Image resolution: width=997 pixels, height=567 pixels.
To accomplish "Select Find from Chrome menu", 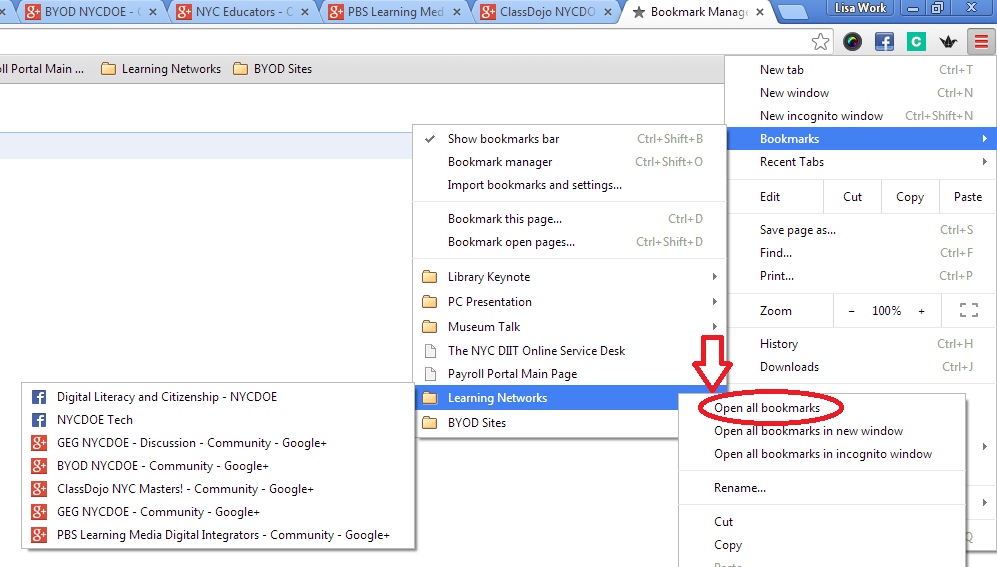I will tap(862, 253).
